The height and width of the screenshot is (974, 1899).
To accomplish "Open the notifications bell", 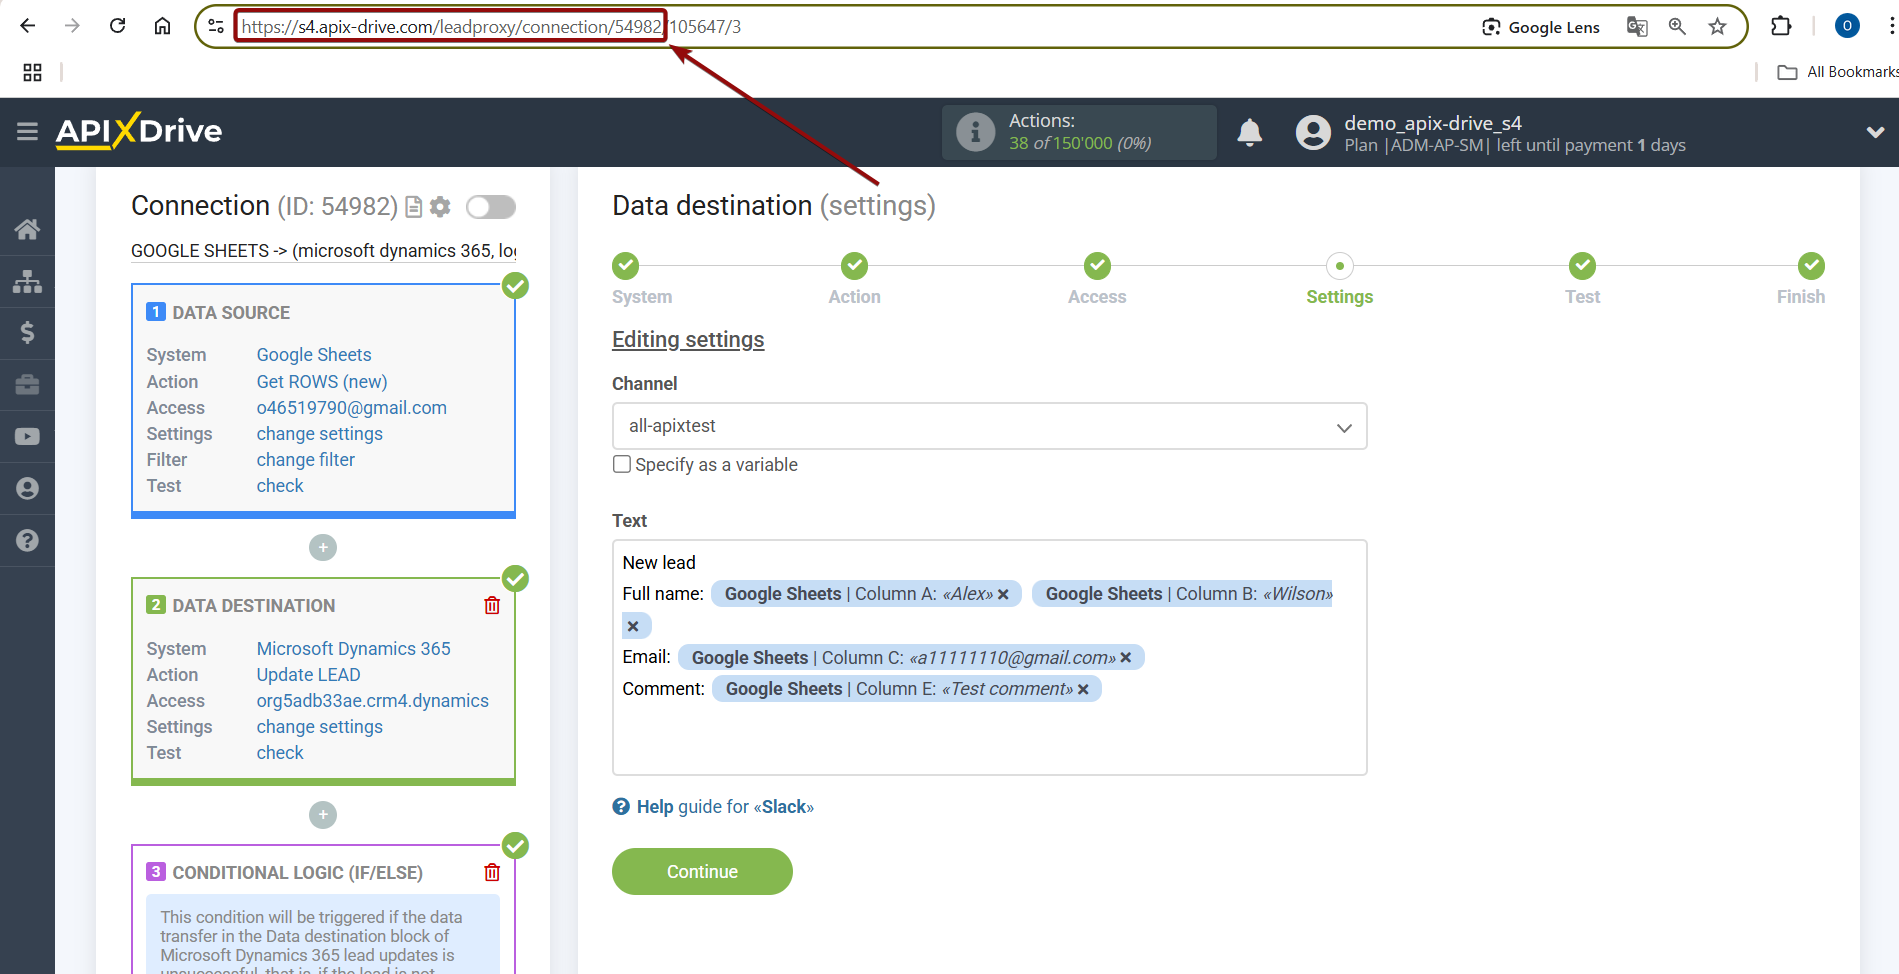I will (x=1250, y=132).
